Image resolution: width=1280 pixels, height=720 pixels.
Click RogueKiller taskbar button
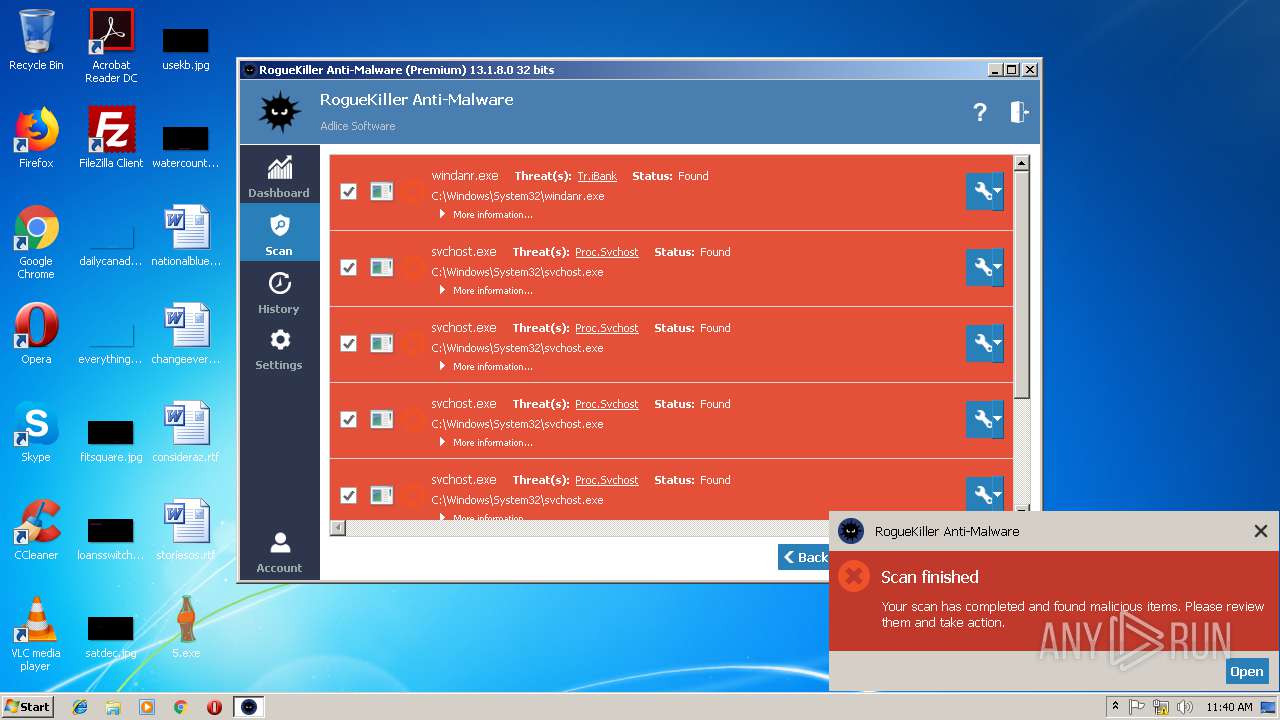249,707
